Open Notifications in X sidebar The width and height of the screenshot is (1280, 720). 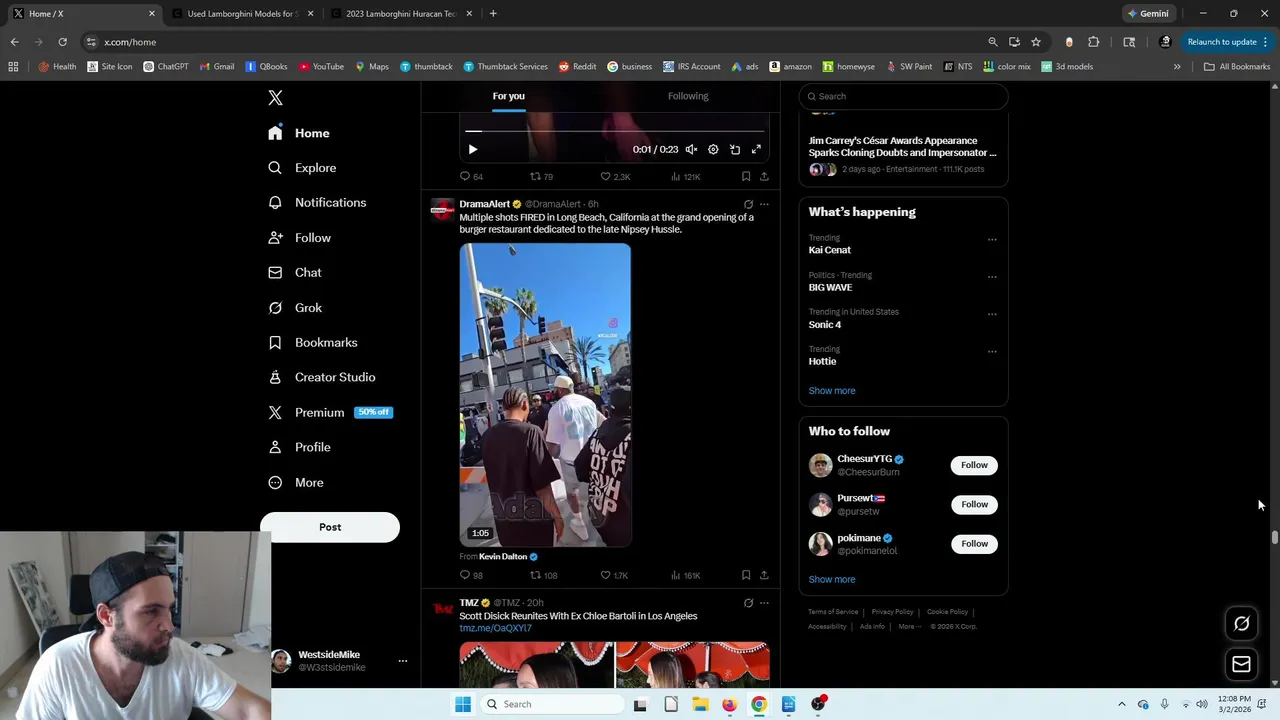click(x=317, y=202)
